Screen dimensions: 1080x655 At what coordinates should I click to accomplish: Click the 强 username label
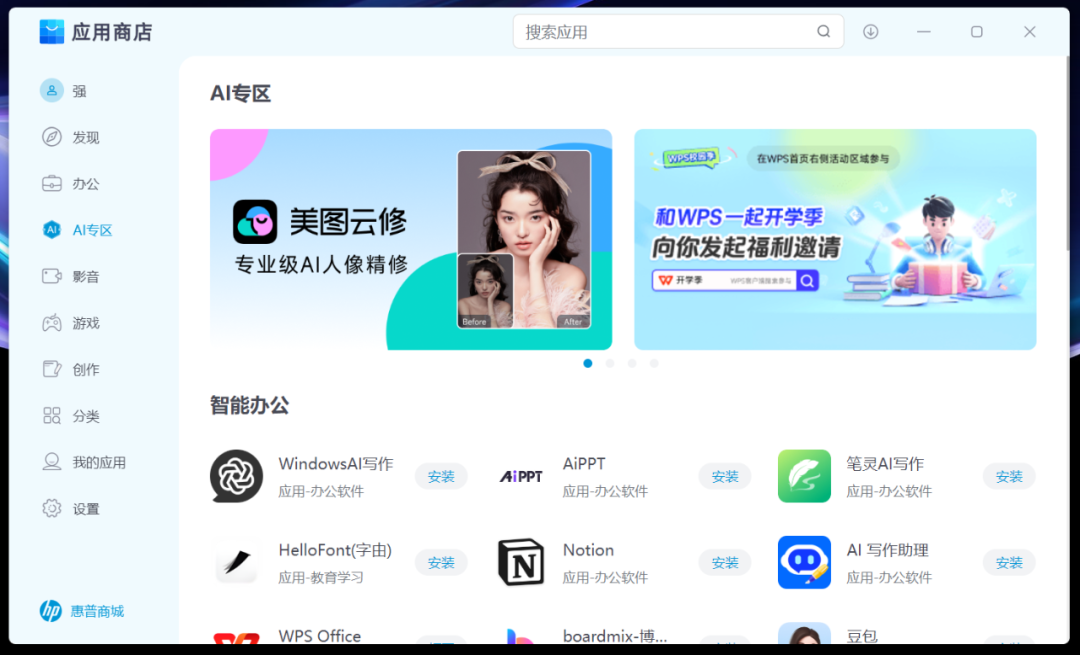[x=79, y=92]
